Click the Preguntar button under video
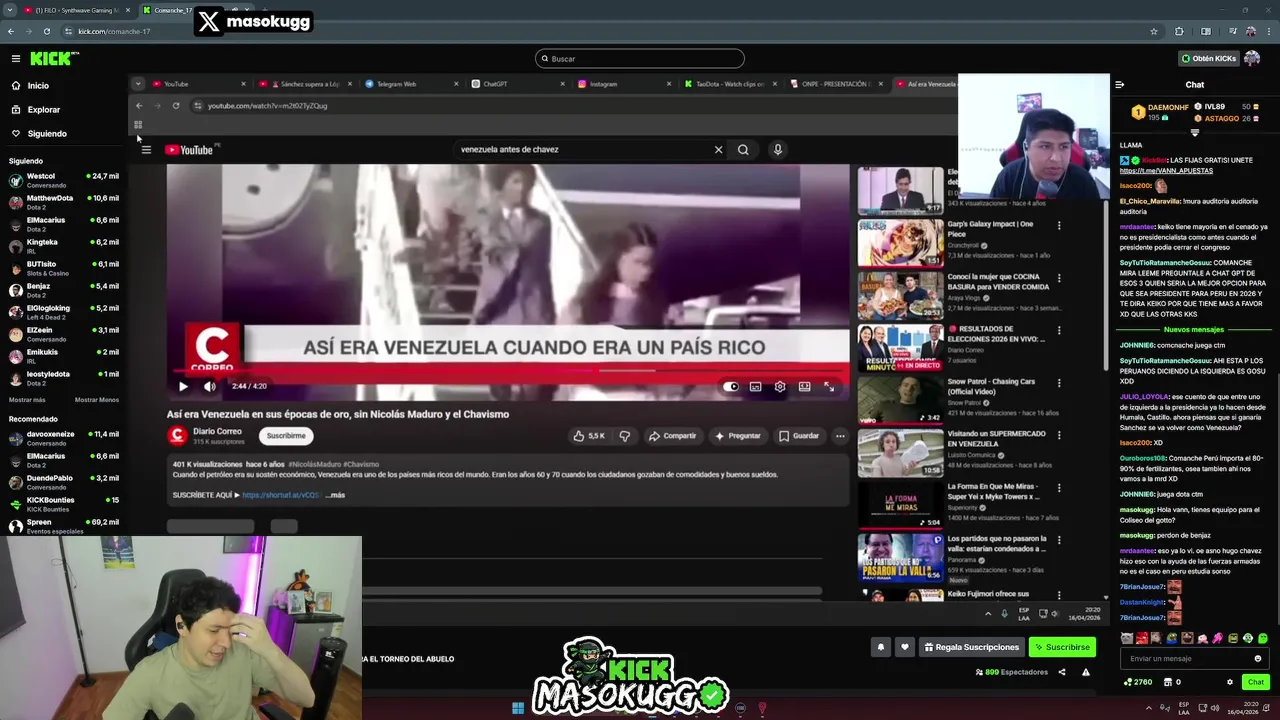Image resolution: width=1280 pixels, height=720 pixels. pos(737,436)
